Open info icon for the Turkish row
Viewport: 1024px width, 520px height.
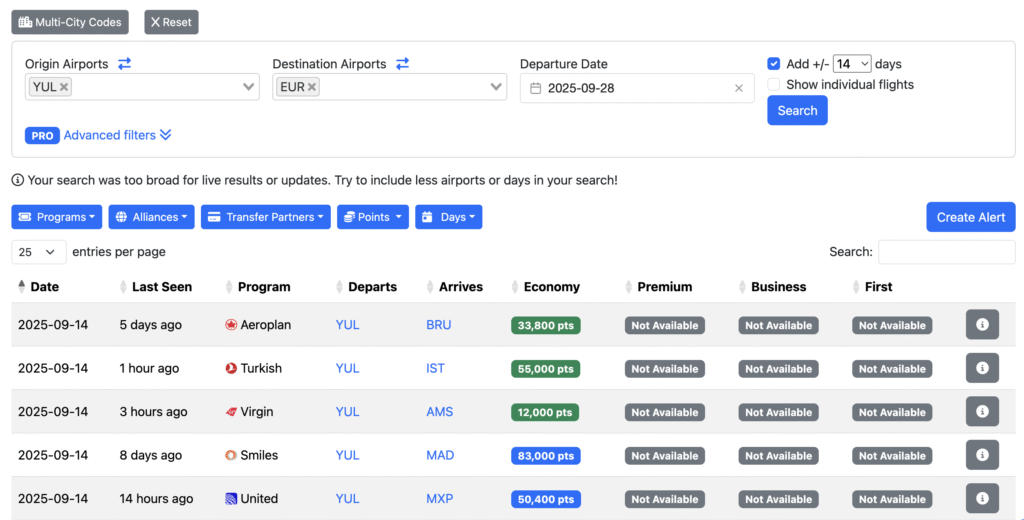point(982,368)
